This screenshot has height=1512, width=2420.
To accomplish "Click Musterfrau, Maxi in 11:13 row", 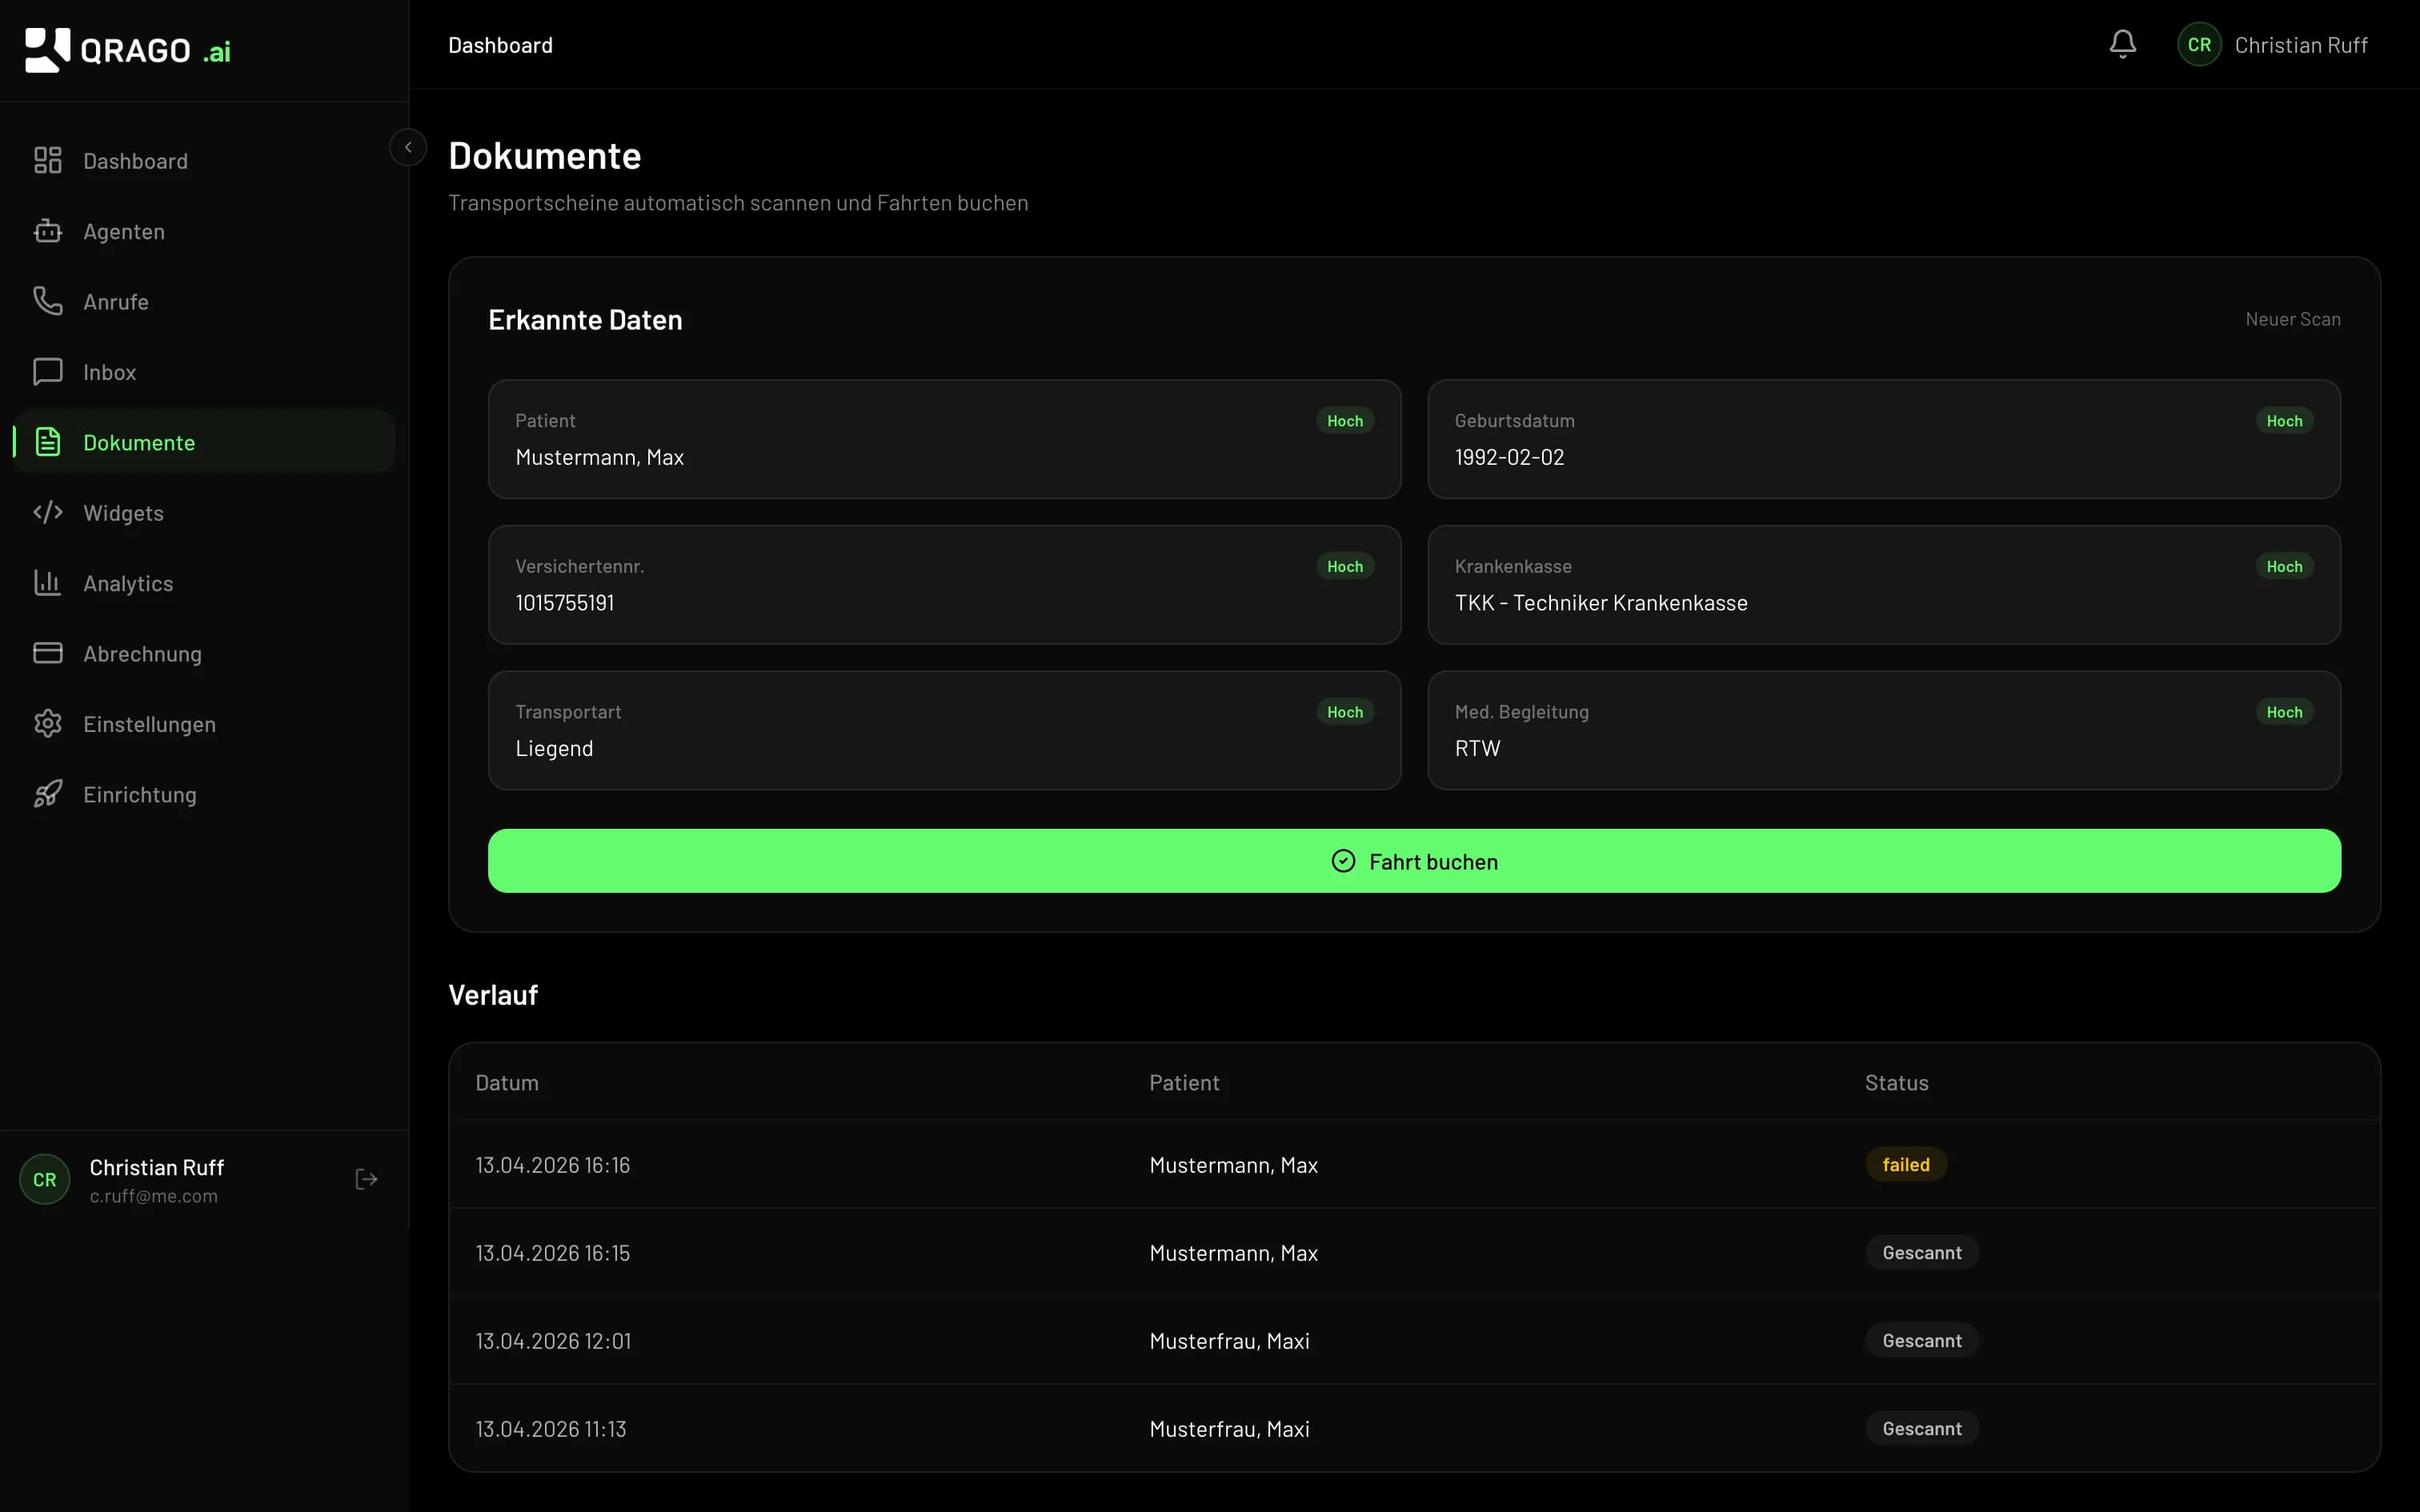I will tap(1229, 1429).
